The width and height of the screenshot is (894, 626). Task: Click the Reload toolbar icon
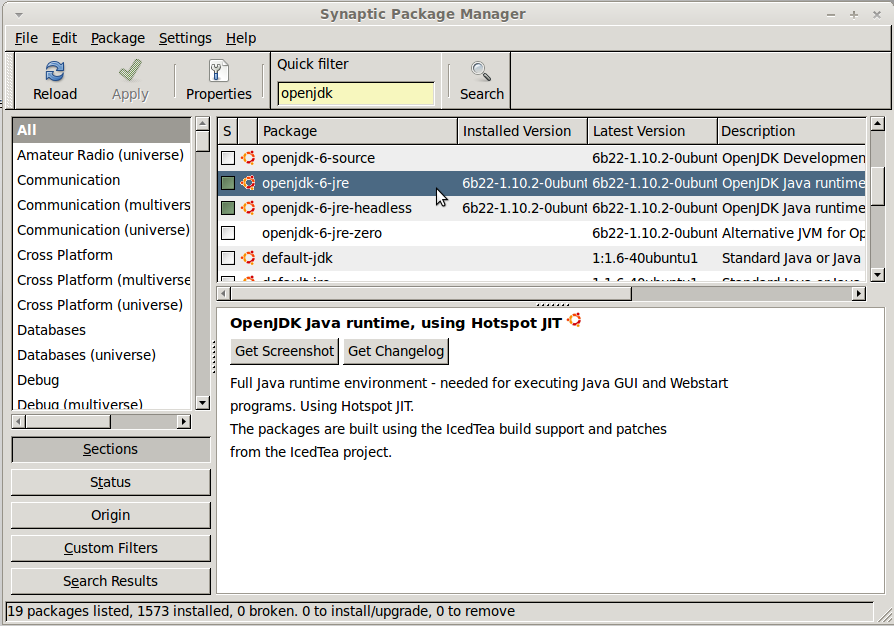[x=55, y=72]
